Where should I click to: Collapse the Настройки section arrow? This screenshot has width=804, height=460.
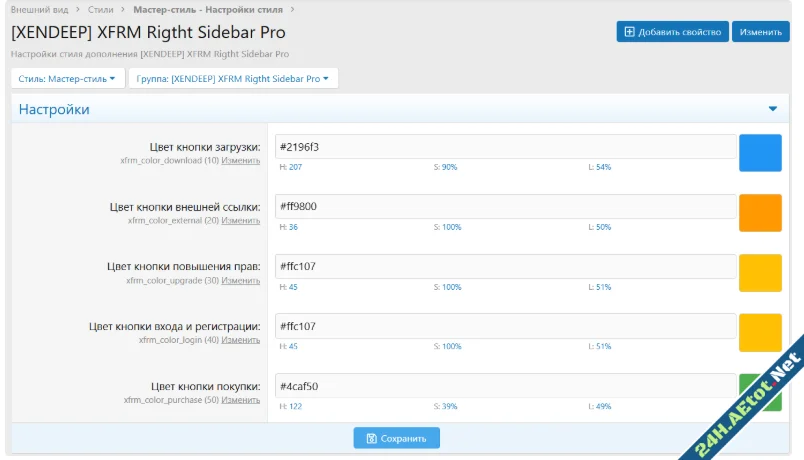772,109
